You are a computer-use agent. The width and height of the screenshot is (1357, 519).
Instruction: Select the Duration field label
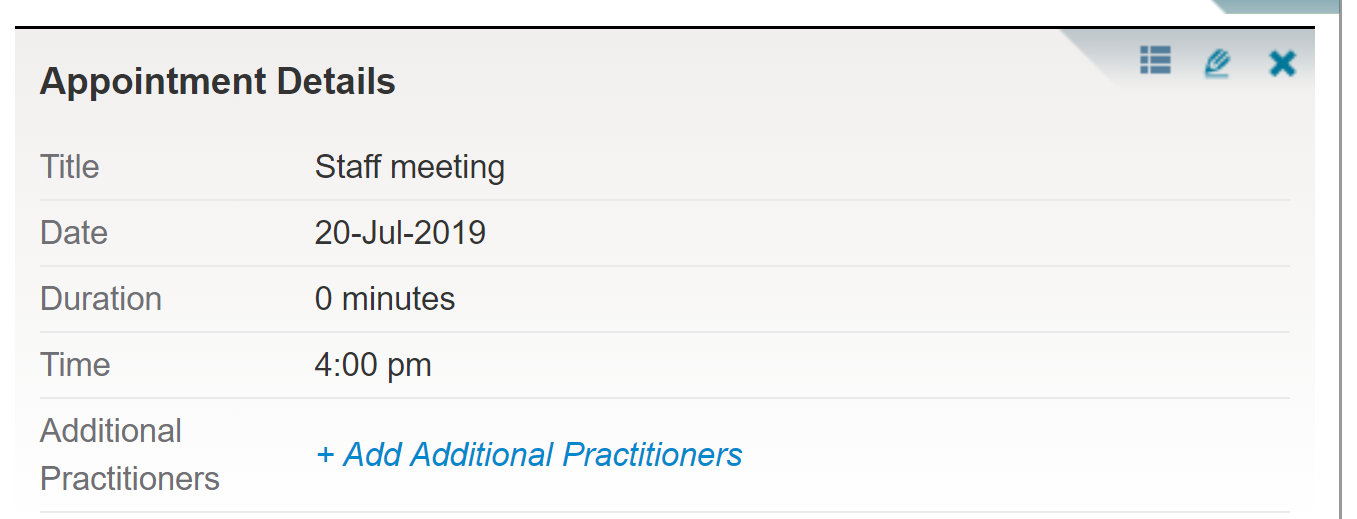(101, 299)
